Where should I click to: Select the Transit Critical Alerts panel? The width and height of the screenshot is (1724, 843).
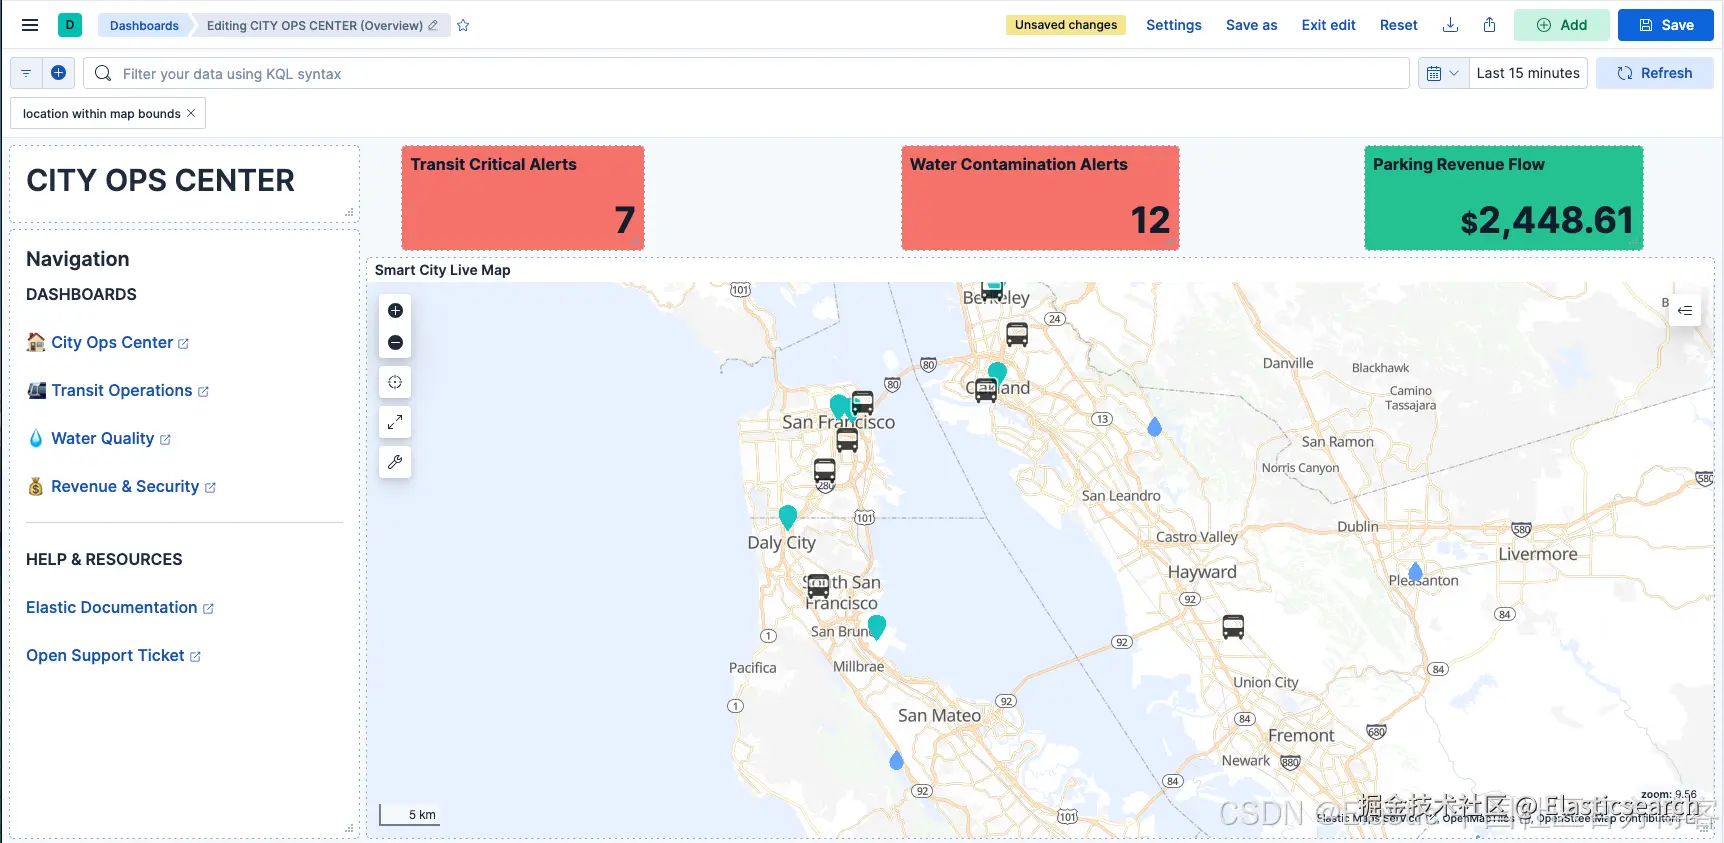523,198
